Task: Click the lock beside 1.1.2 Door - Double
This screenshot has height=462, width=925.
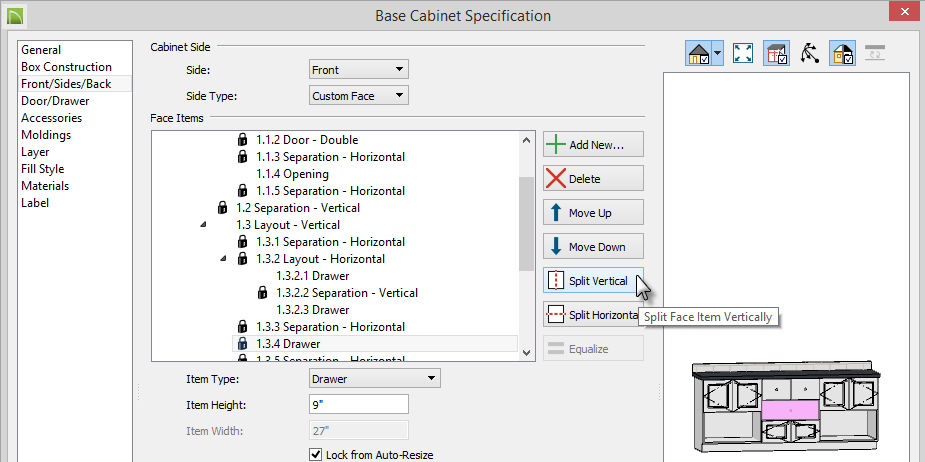Action: pyautogui.click(x=242, y=140)
